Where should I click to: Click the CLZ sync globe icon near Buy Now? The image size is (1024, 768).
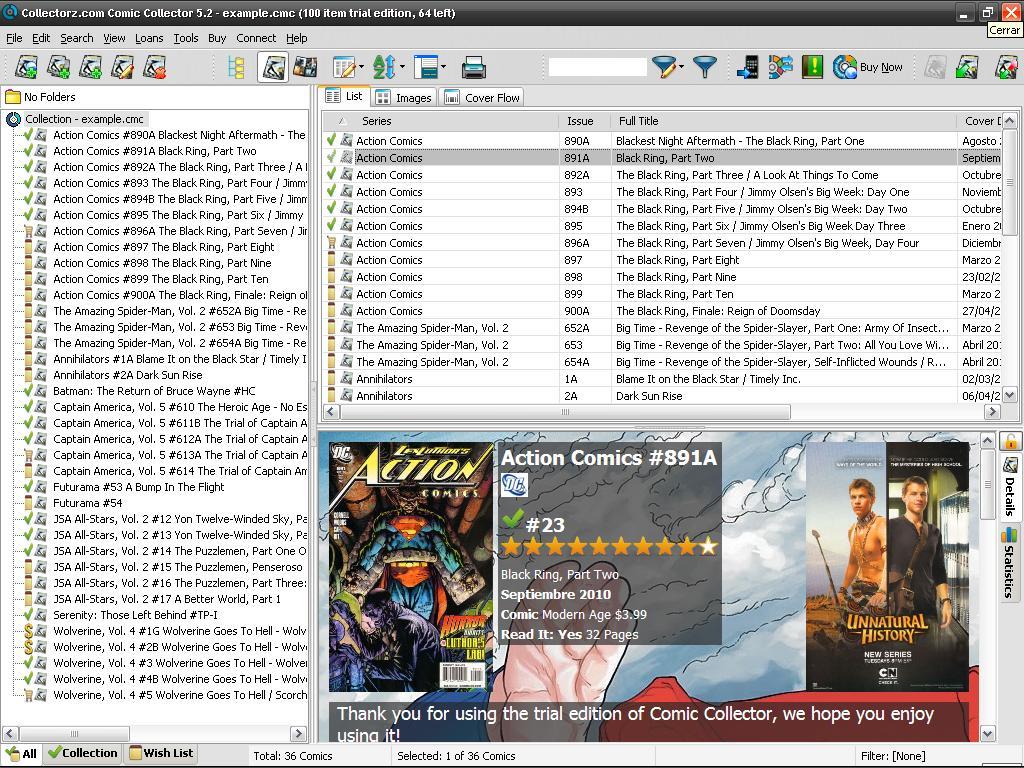coord(845,67)
